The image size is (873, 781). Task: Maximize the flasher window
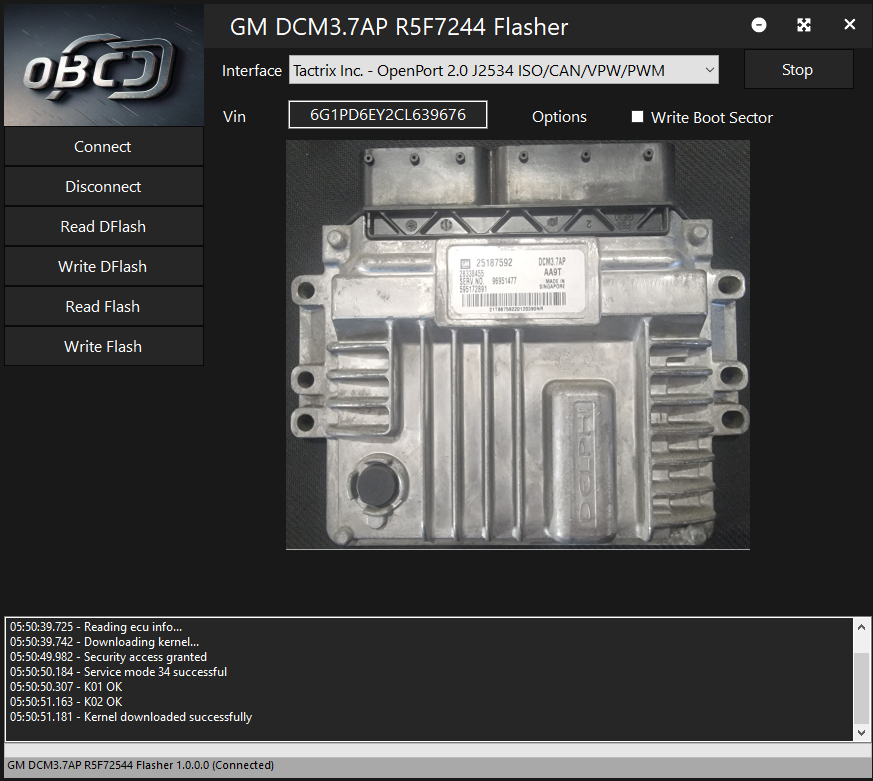tap(804, 25)
